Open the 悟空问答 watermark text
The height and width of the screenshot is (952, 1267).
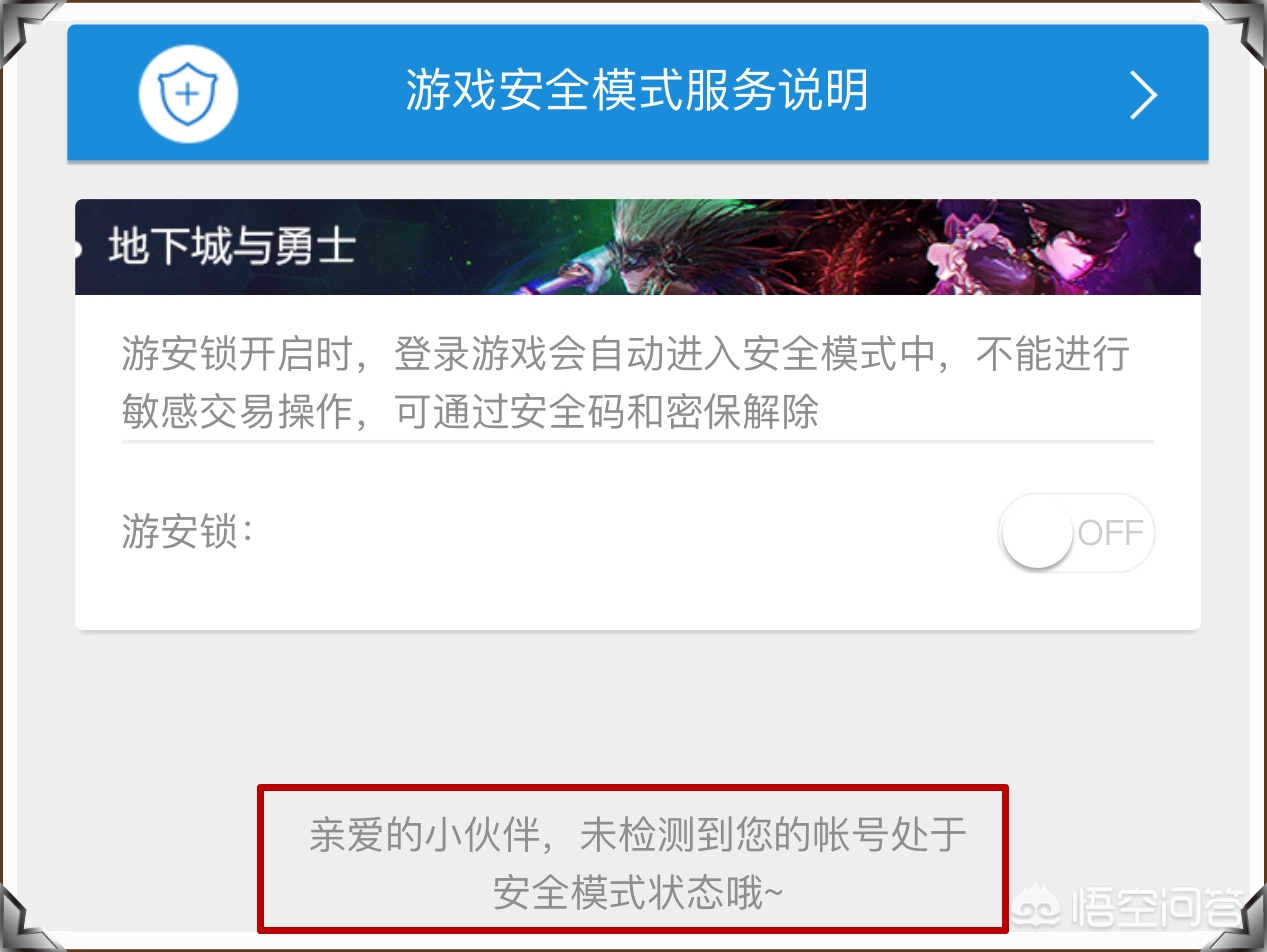click(x=1157, y=909)
